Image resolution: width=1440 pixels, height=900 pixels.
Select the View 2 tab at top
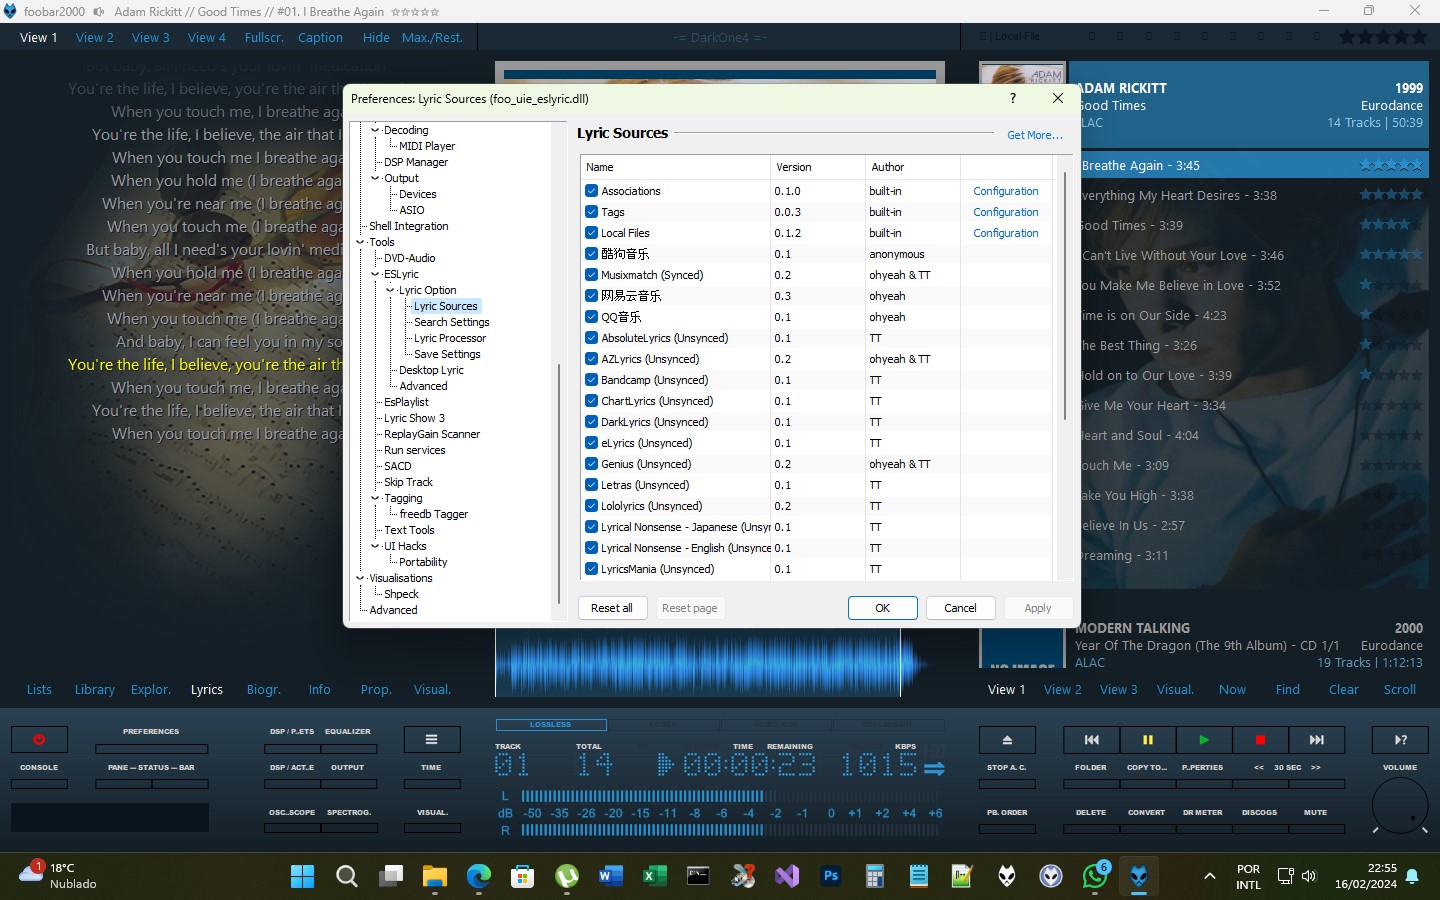tap(95, 37)
